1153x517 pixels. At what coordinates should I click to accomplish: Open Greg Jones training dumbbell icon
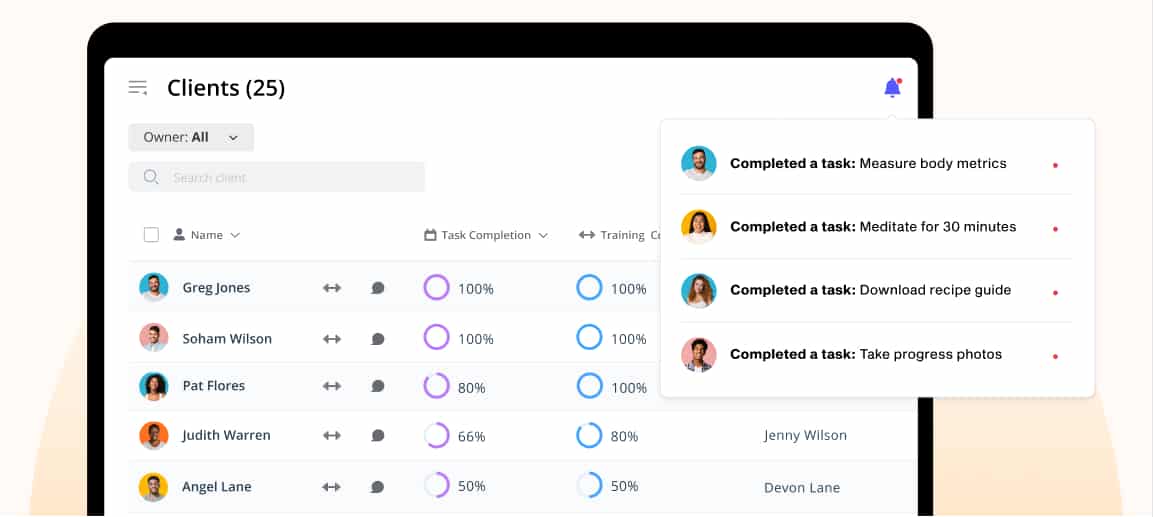coord(332,288)
